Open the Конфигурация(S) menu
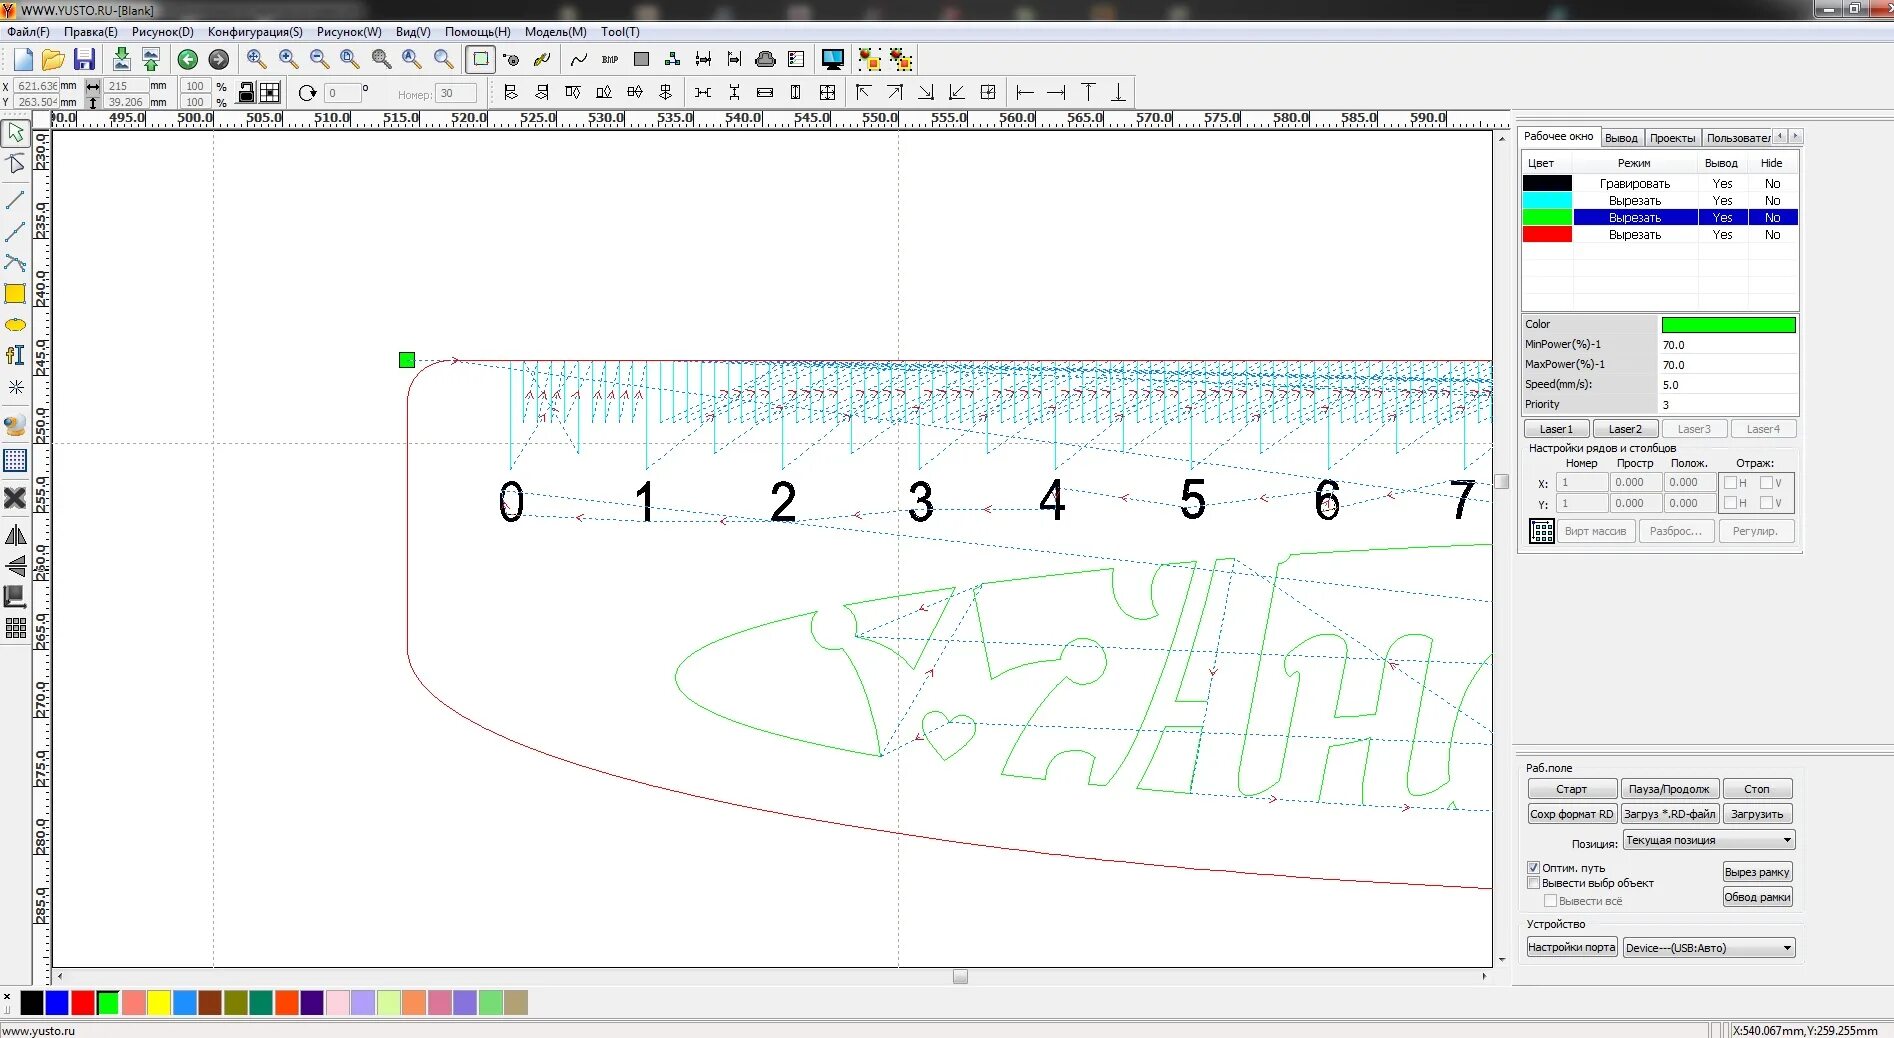The height and width of the screenshot is (1038, 1894). 255,31
